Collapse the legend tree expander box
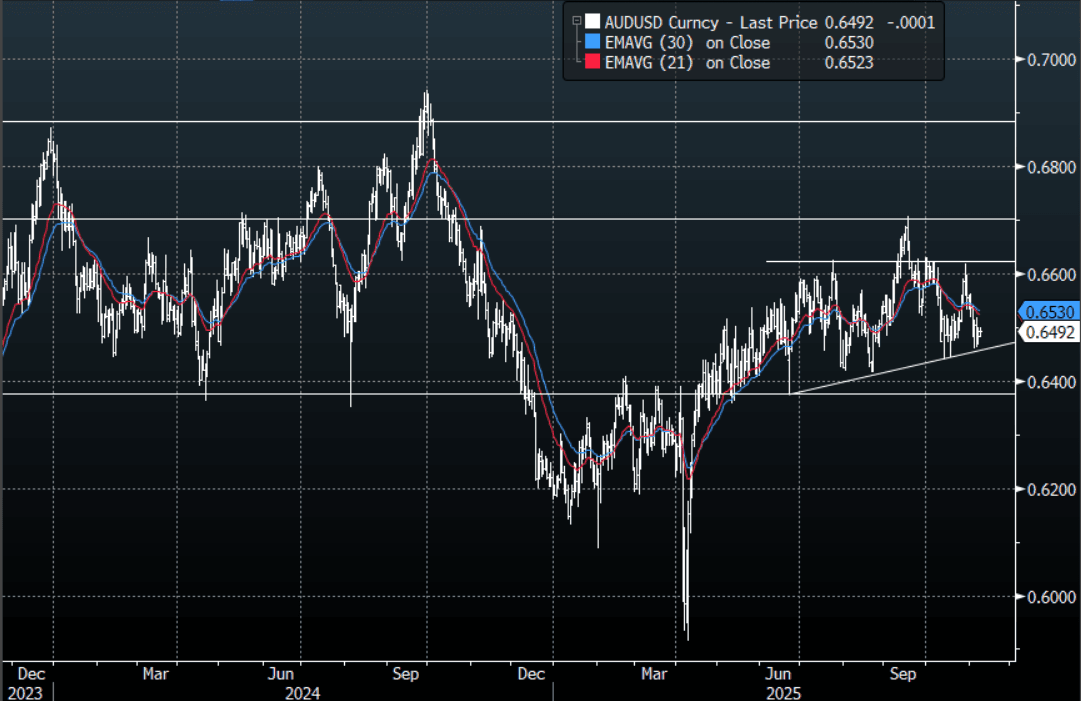The width and height of the screenshot is (1081, 701). (x=576, y=22)
